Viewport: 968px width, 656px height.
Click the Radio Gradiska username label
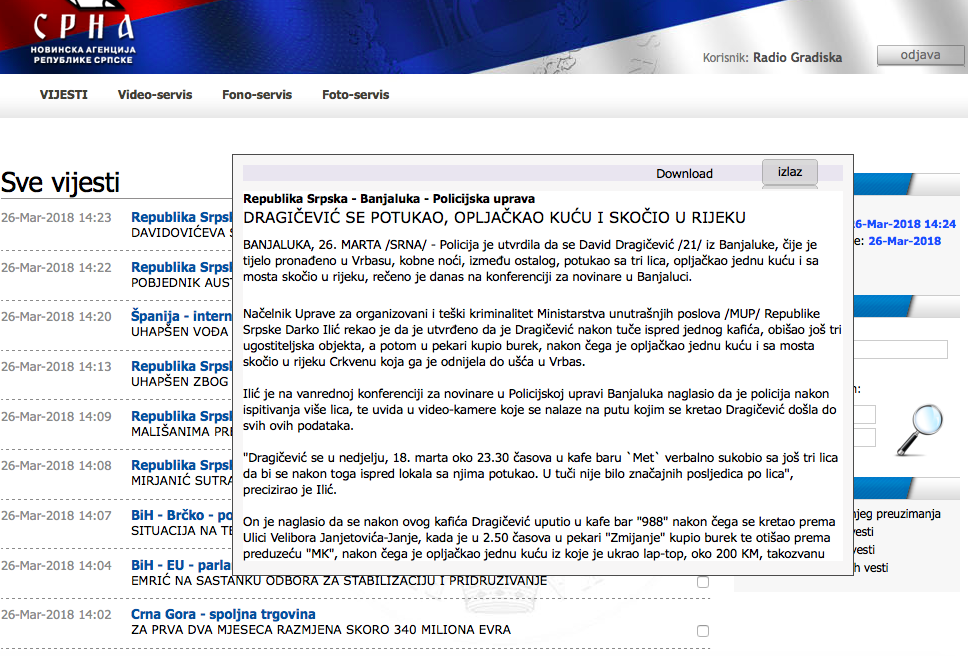797,57
